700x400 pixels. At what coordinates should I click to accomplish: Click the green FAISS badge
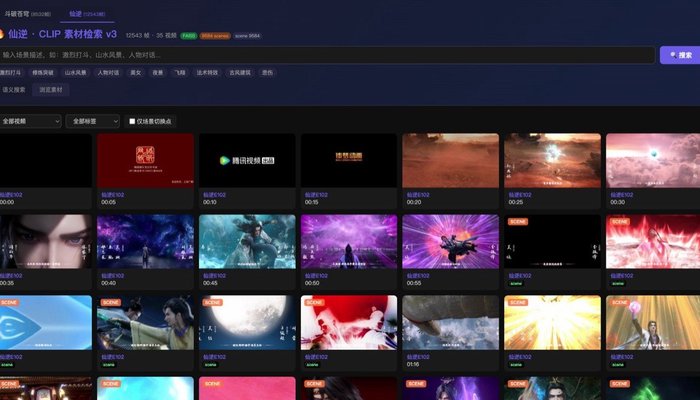(188, 36)
